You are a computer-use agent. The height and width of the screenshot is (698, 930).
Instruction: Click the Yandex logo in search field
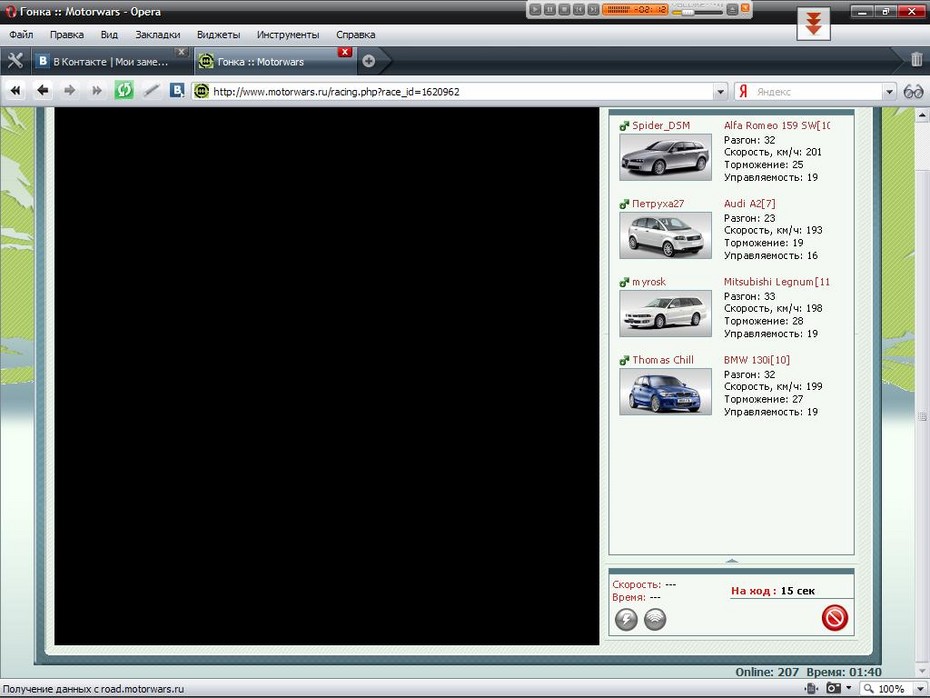pos(743,91)
